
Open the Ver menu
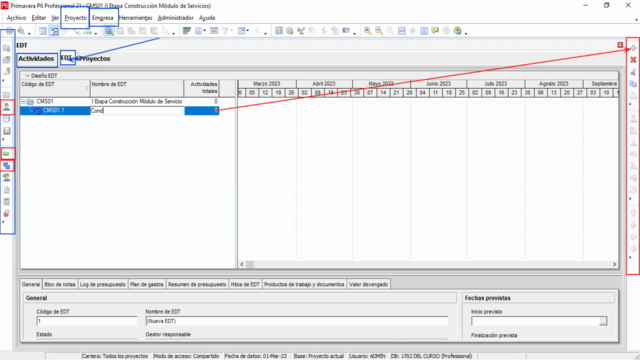click(x=55, y=18)
